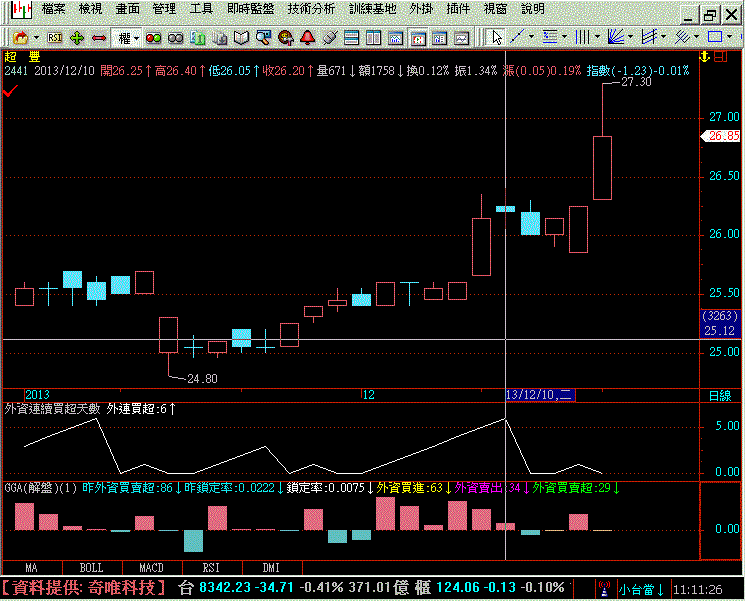Click the green plus cross icon

pyautogui.click(x=77, y=38)
